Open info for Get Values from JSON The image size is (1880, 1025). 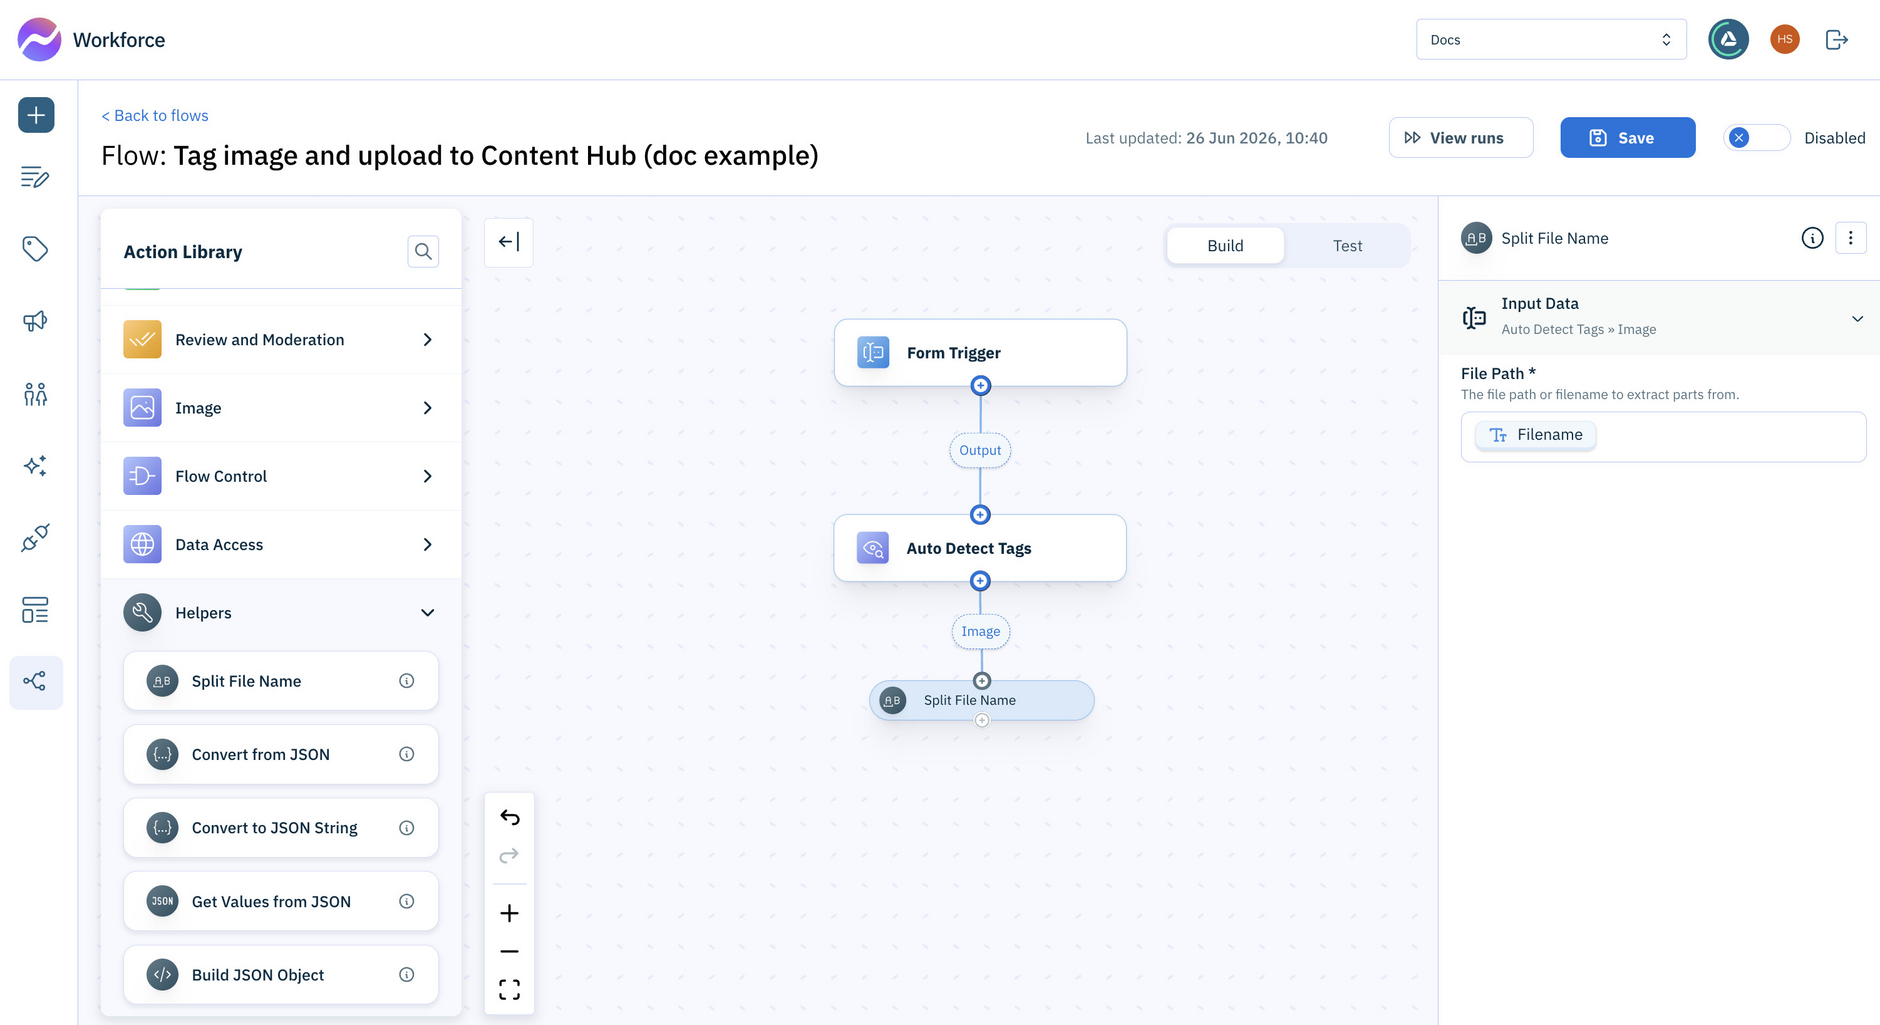pyautogui.click(x=407, y=901)
